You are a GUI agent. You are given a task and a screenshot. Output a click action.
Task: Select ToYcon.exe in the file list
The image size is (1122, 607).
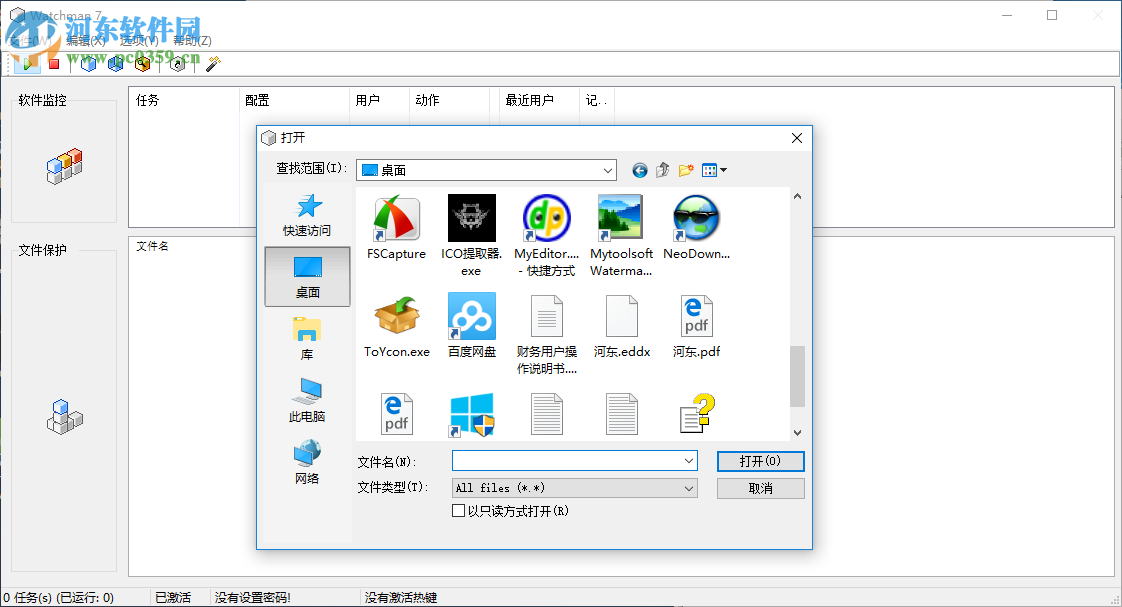tap(396, 316)
